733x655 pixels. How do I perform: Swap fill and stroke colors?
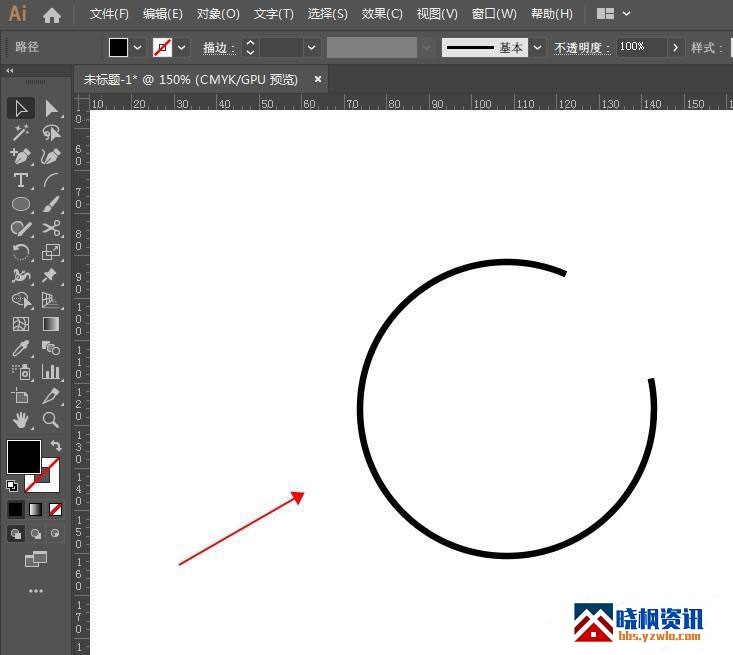coord(56,446)
